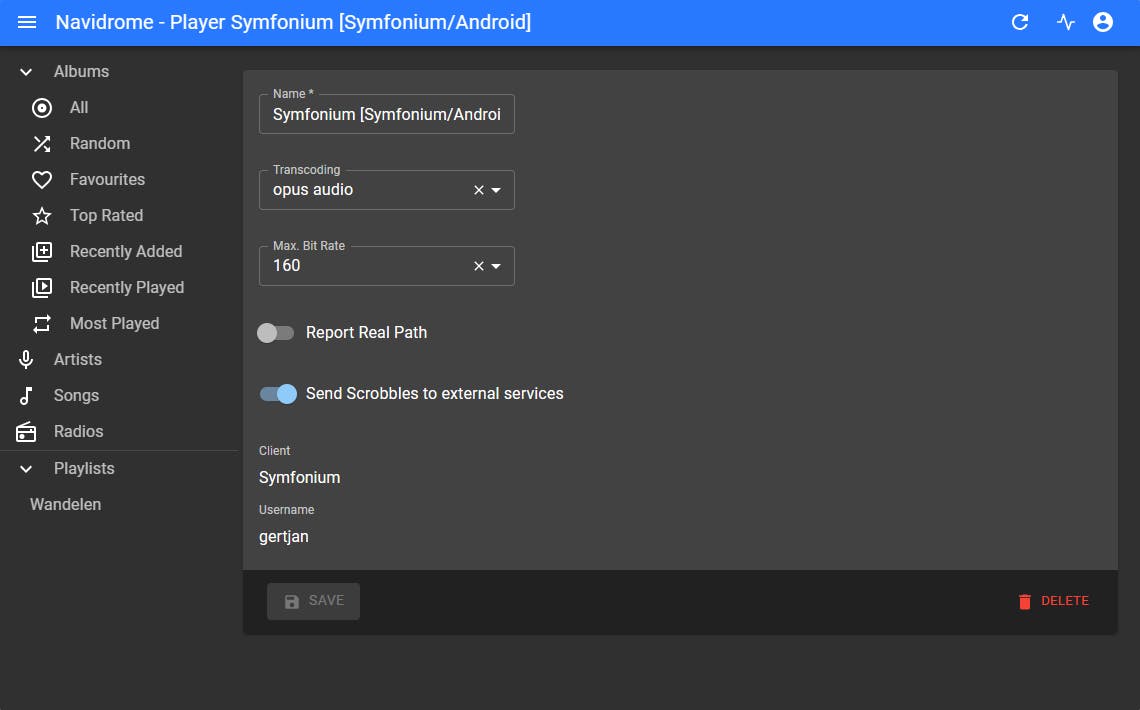
Task: Select the Artists microphone icon
Action: [x=24, y=359]
